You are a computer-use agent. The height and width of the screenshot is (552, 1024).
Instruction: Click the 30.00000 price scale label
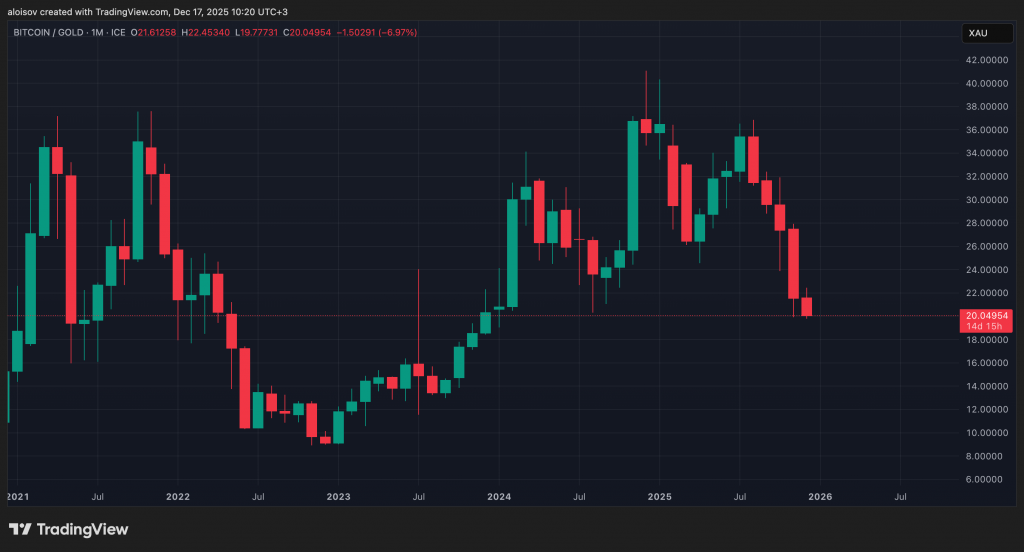[x=986, y=200]
